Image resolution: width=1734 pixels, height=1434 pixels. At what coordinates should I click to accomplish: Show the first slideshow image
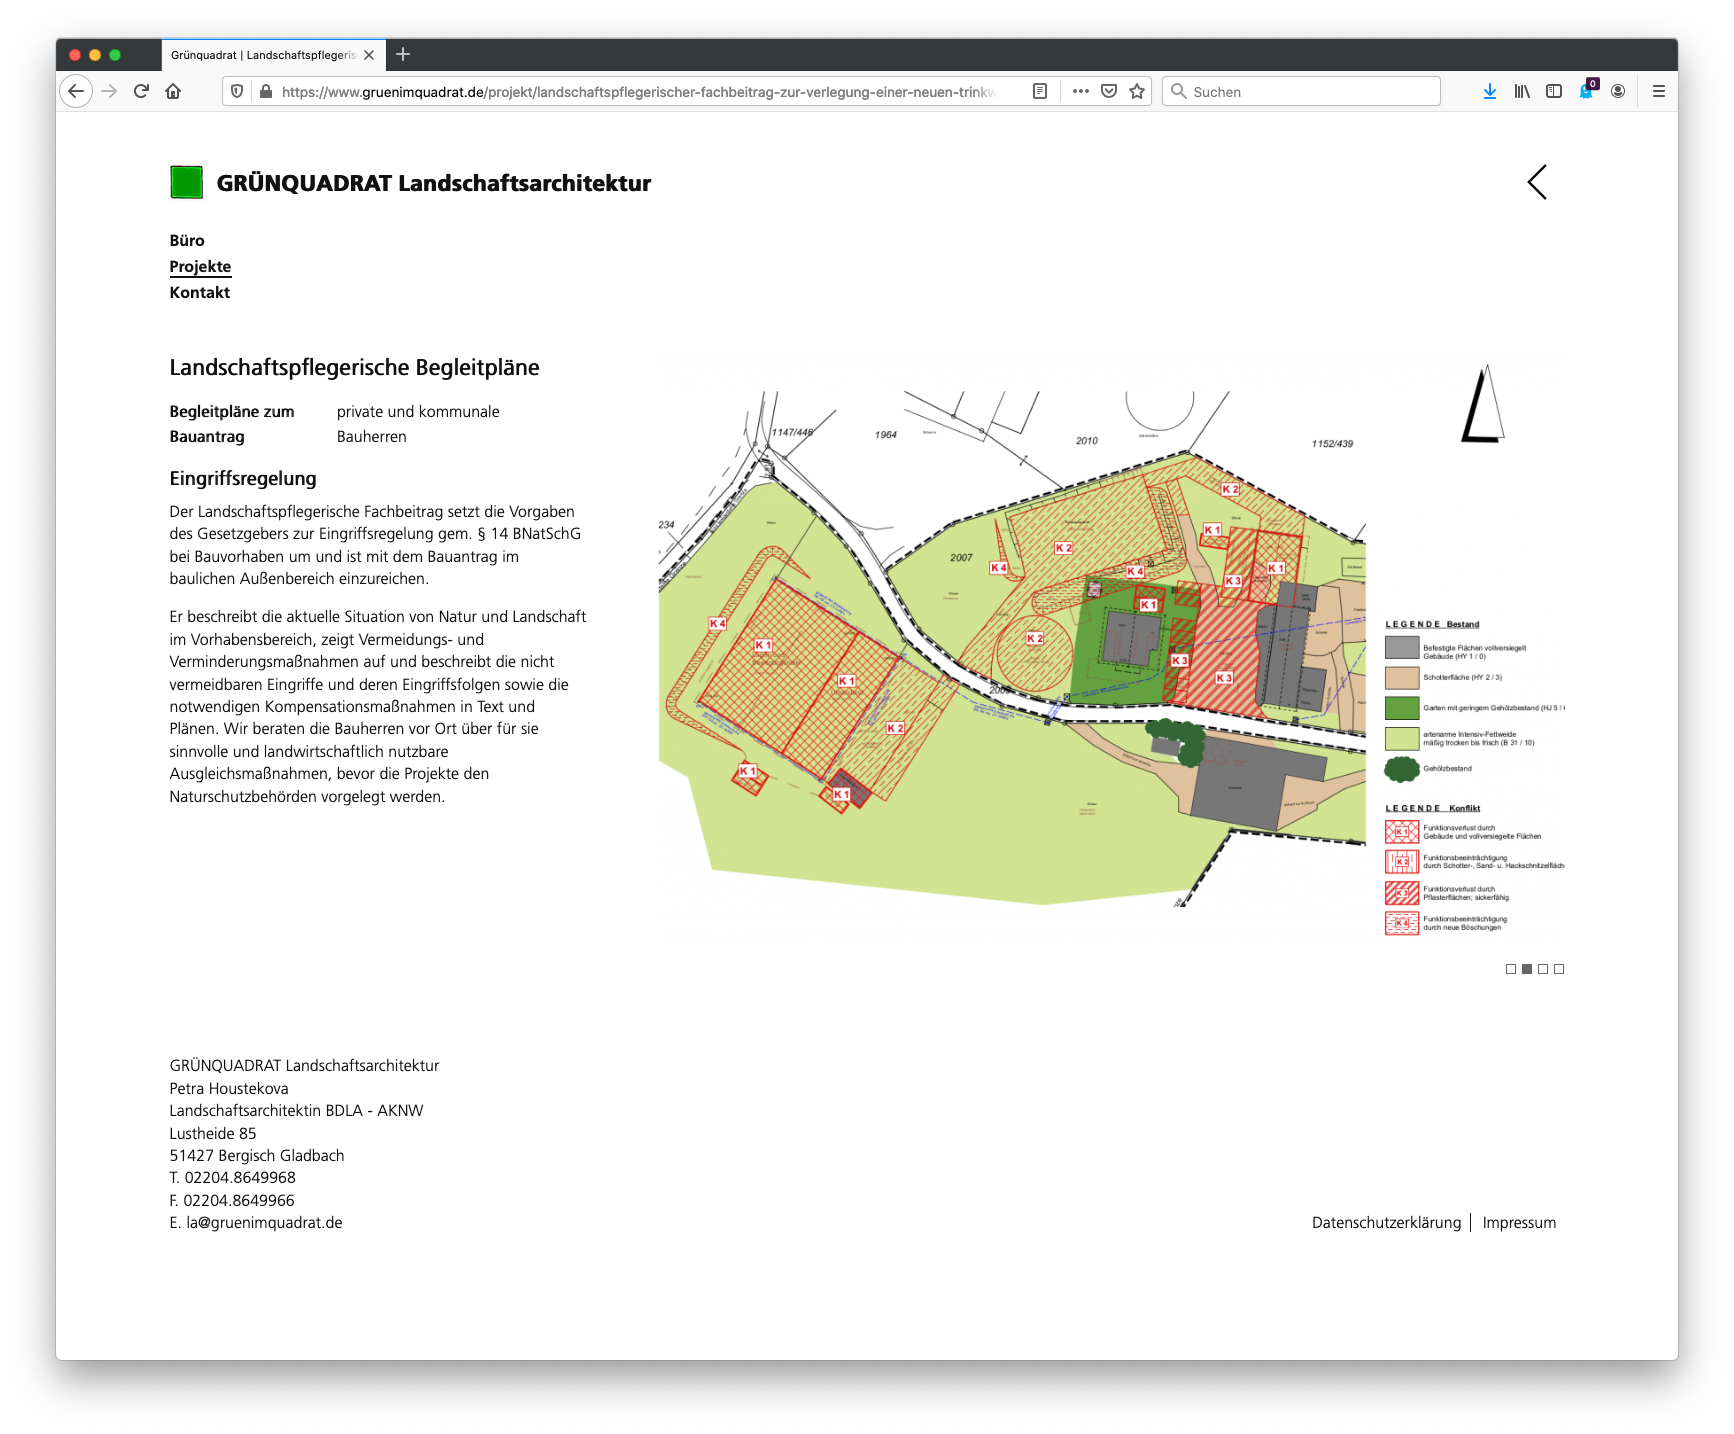[1511, 969]
